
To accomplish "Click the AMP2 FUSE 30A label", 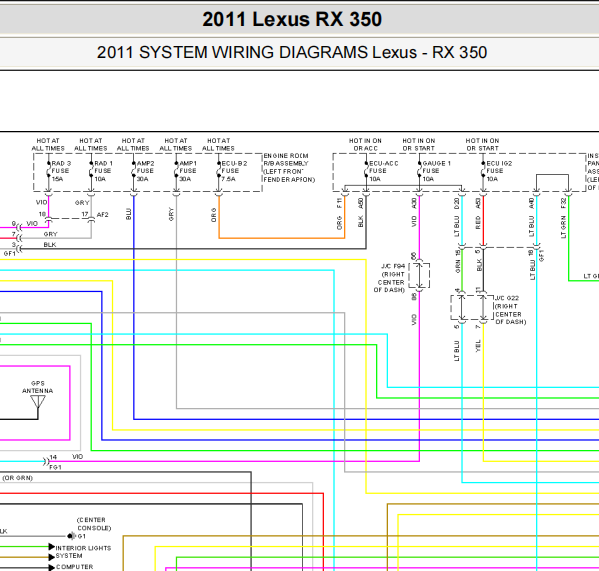I will [146, 171].
